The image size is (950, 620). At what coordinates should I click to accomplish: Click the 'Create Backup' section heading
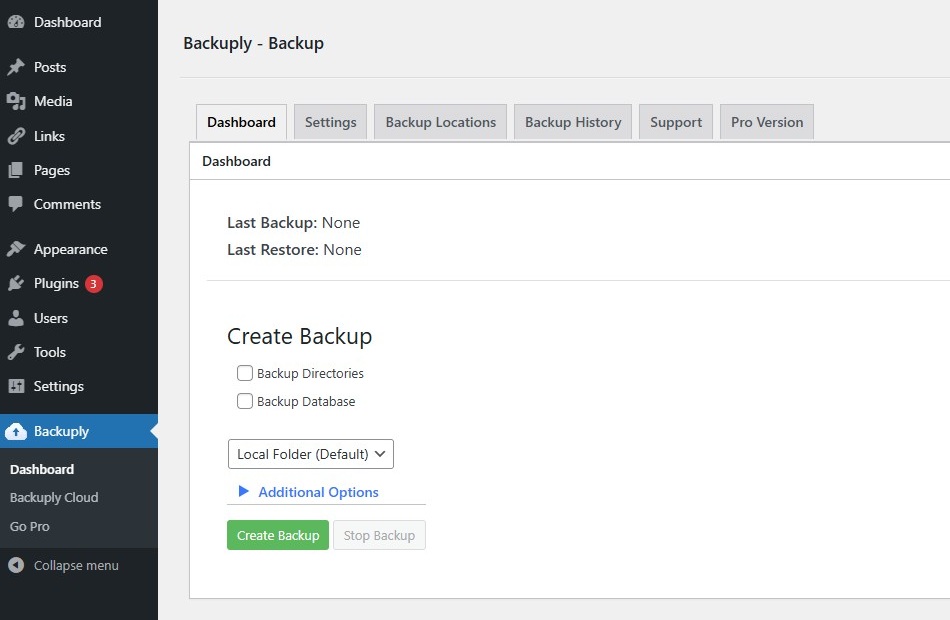tap(299, 336)
